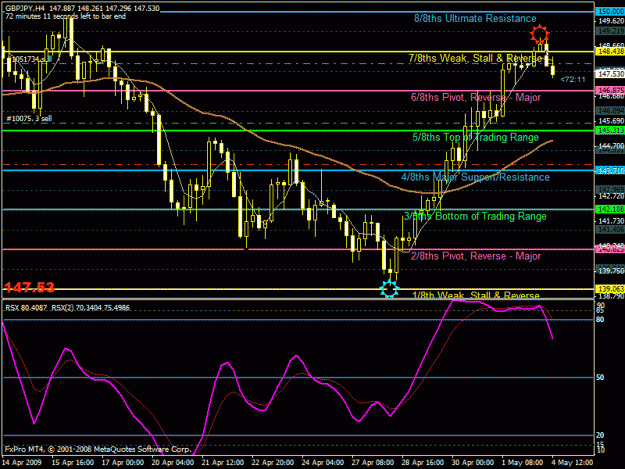
Task: Click the '#10075. 3 sell' order label
Action: (29, 118)
